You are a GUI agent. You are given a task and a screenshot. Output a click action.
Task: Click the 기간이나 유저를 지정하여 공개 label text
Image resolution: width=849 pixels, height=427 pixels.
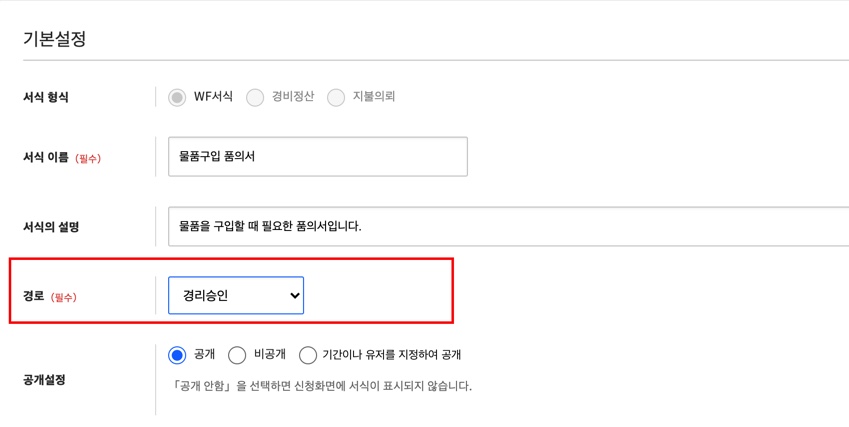(x=391, y=355)
